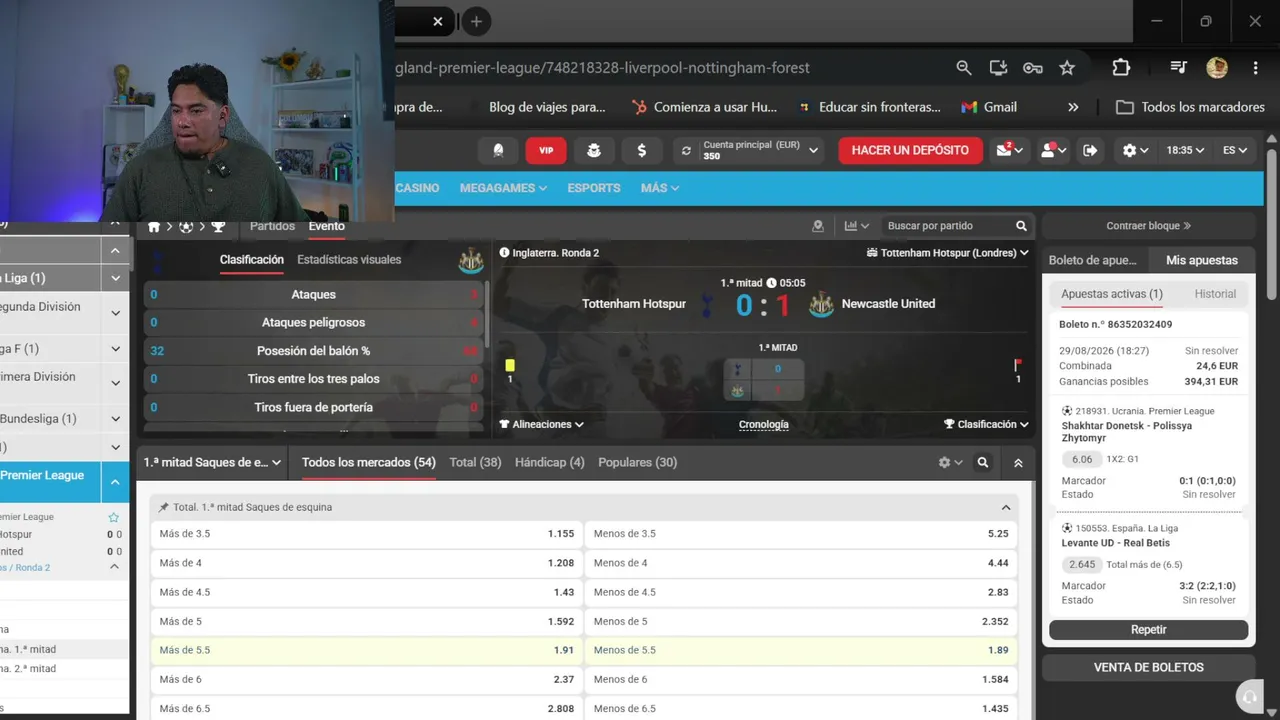The image size is (1280, 720).
Task: Show more hidden bookmarks
Action: pyautogui.click(x=1073, y=107)
